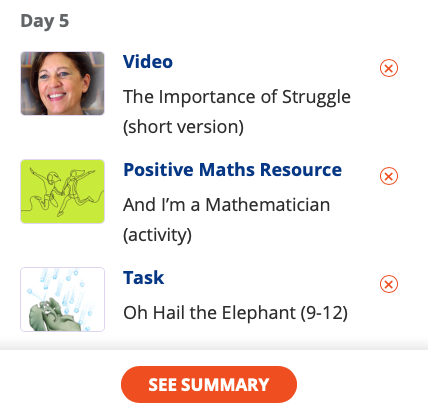
Task: Click the word 'Struggle' in video description
Action: tap(316, 97)
